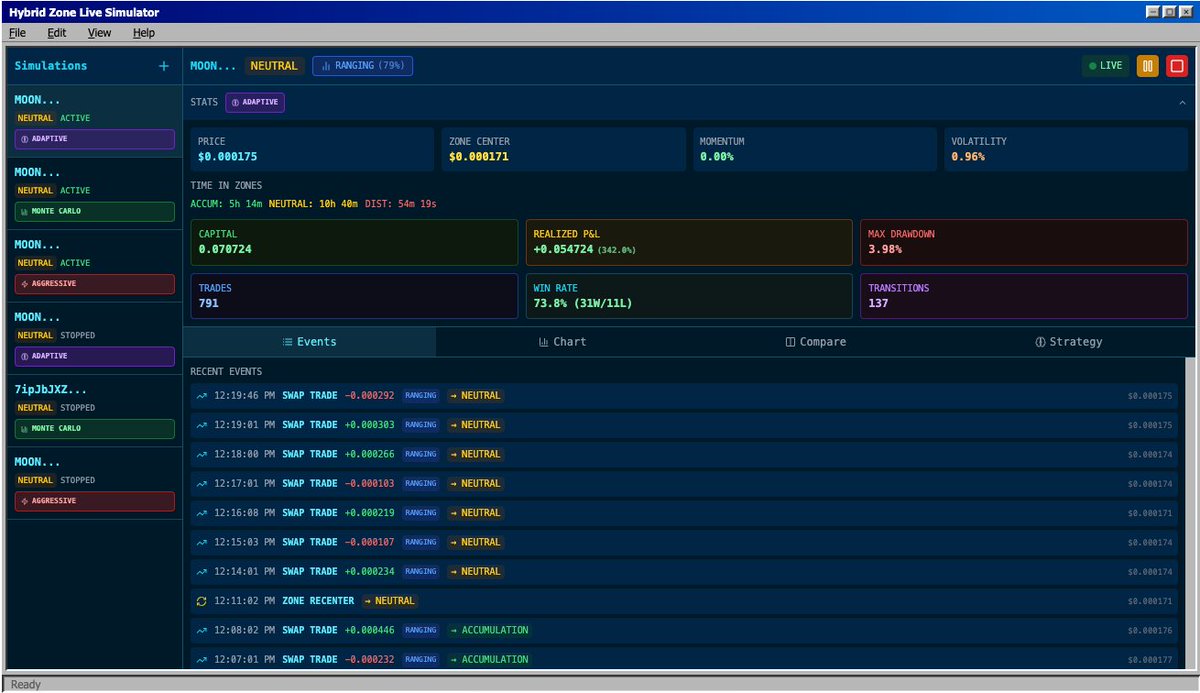Select active MOON simulation with AGGRESSIVE strategy
The height and width of the screenshot is (693, 1200).
pyautogui.click(x=95, y=266)
